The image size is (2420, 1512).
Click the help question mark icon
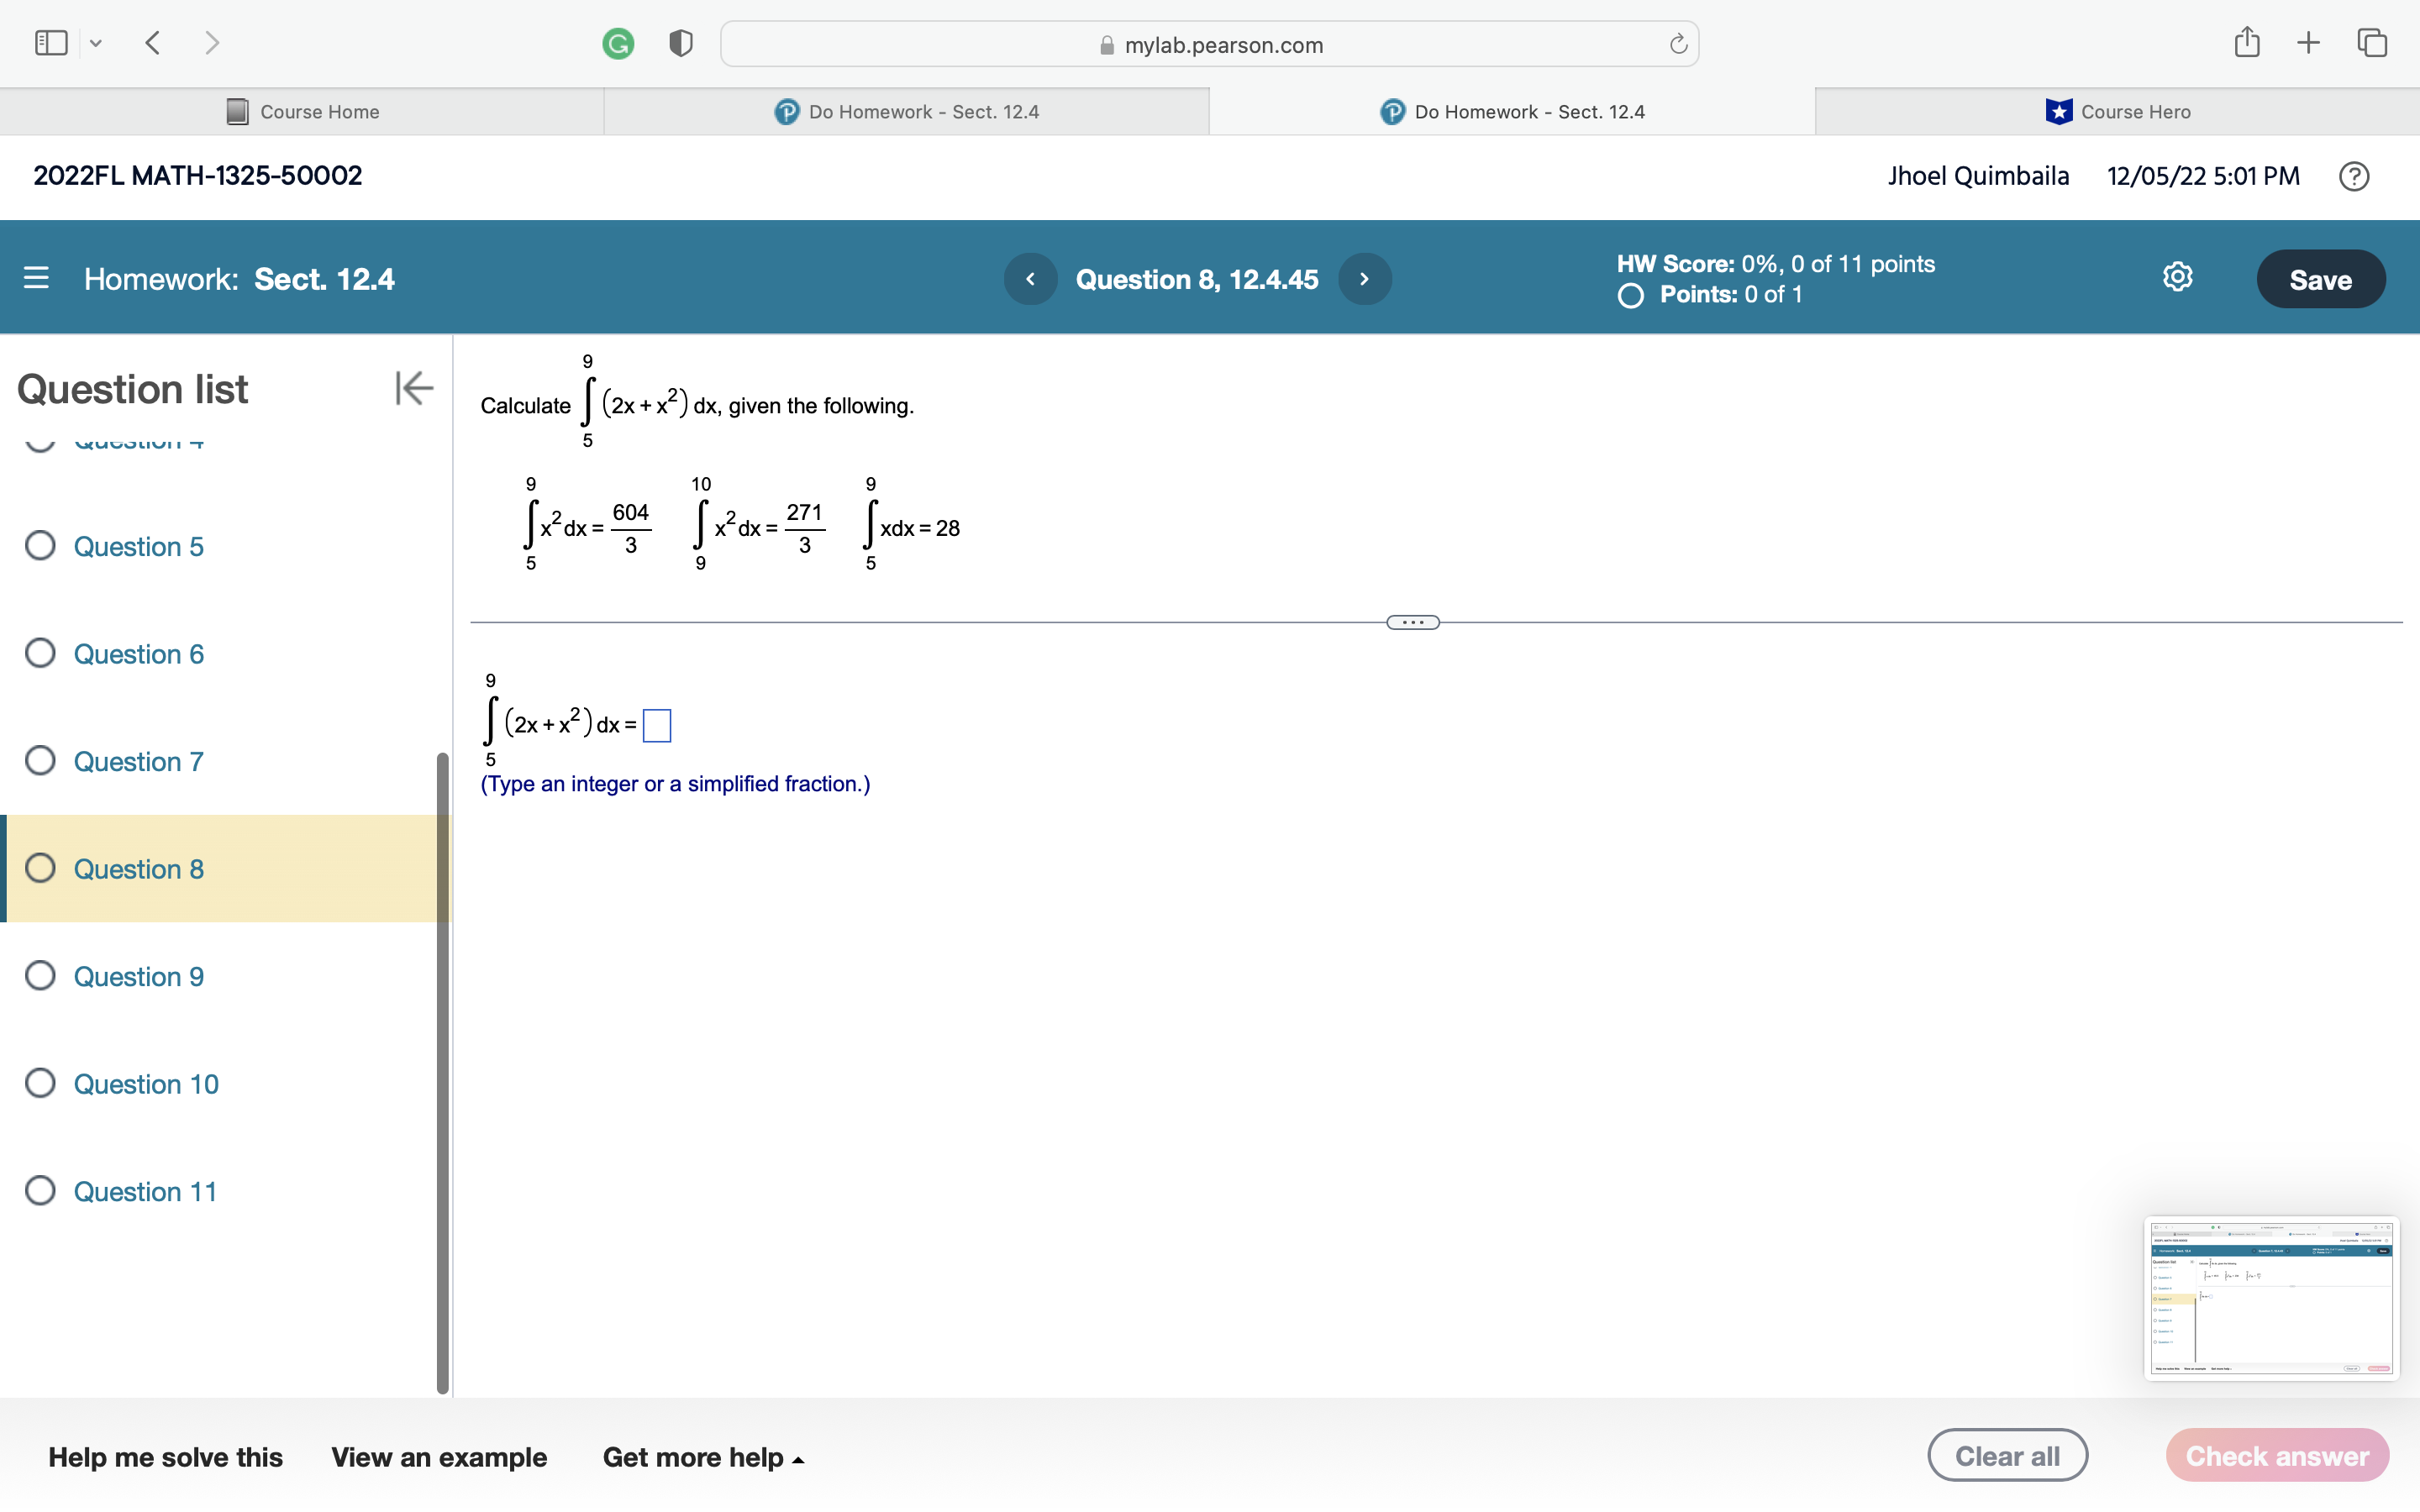2353,177
